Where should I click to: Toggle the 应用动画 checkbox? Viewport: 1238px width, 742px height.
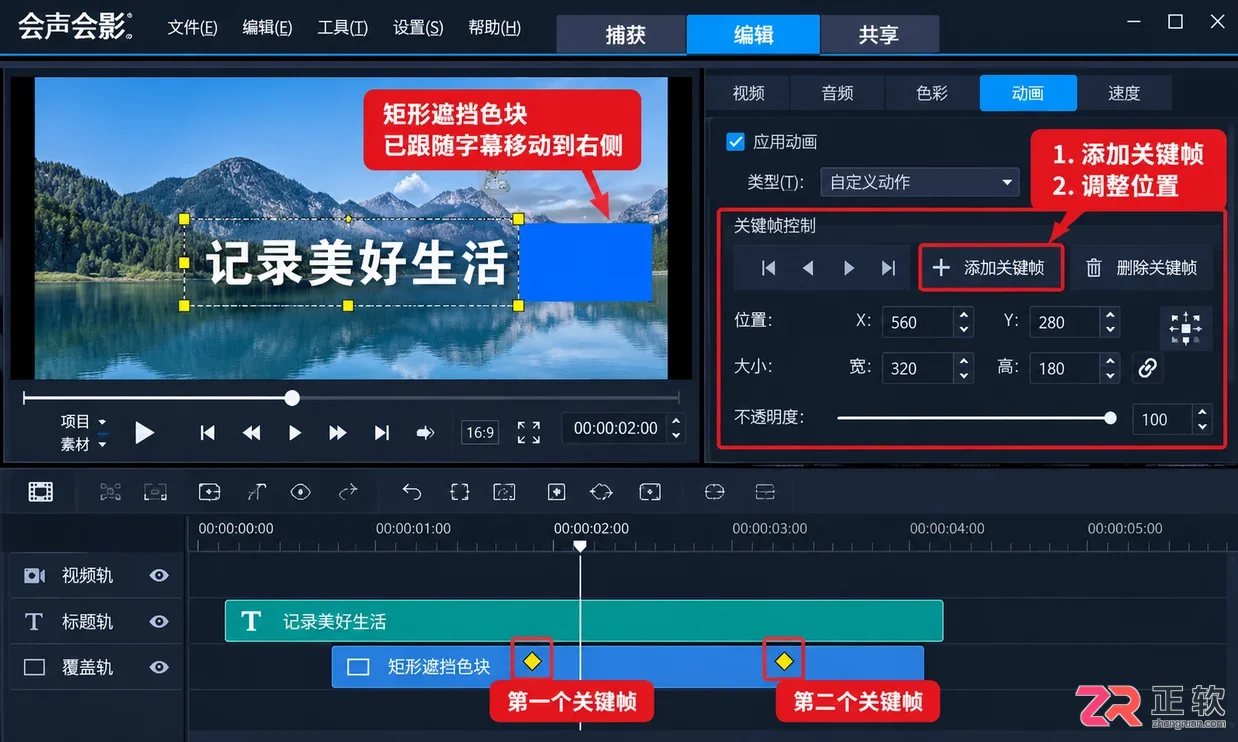[735, 142]
